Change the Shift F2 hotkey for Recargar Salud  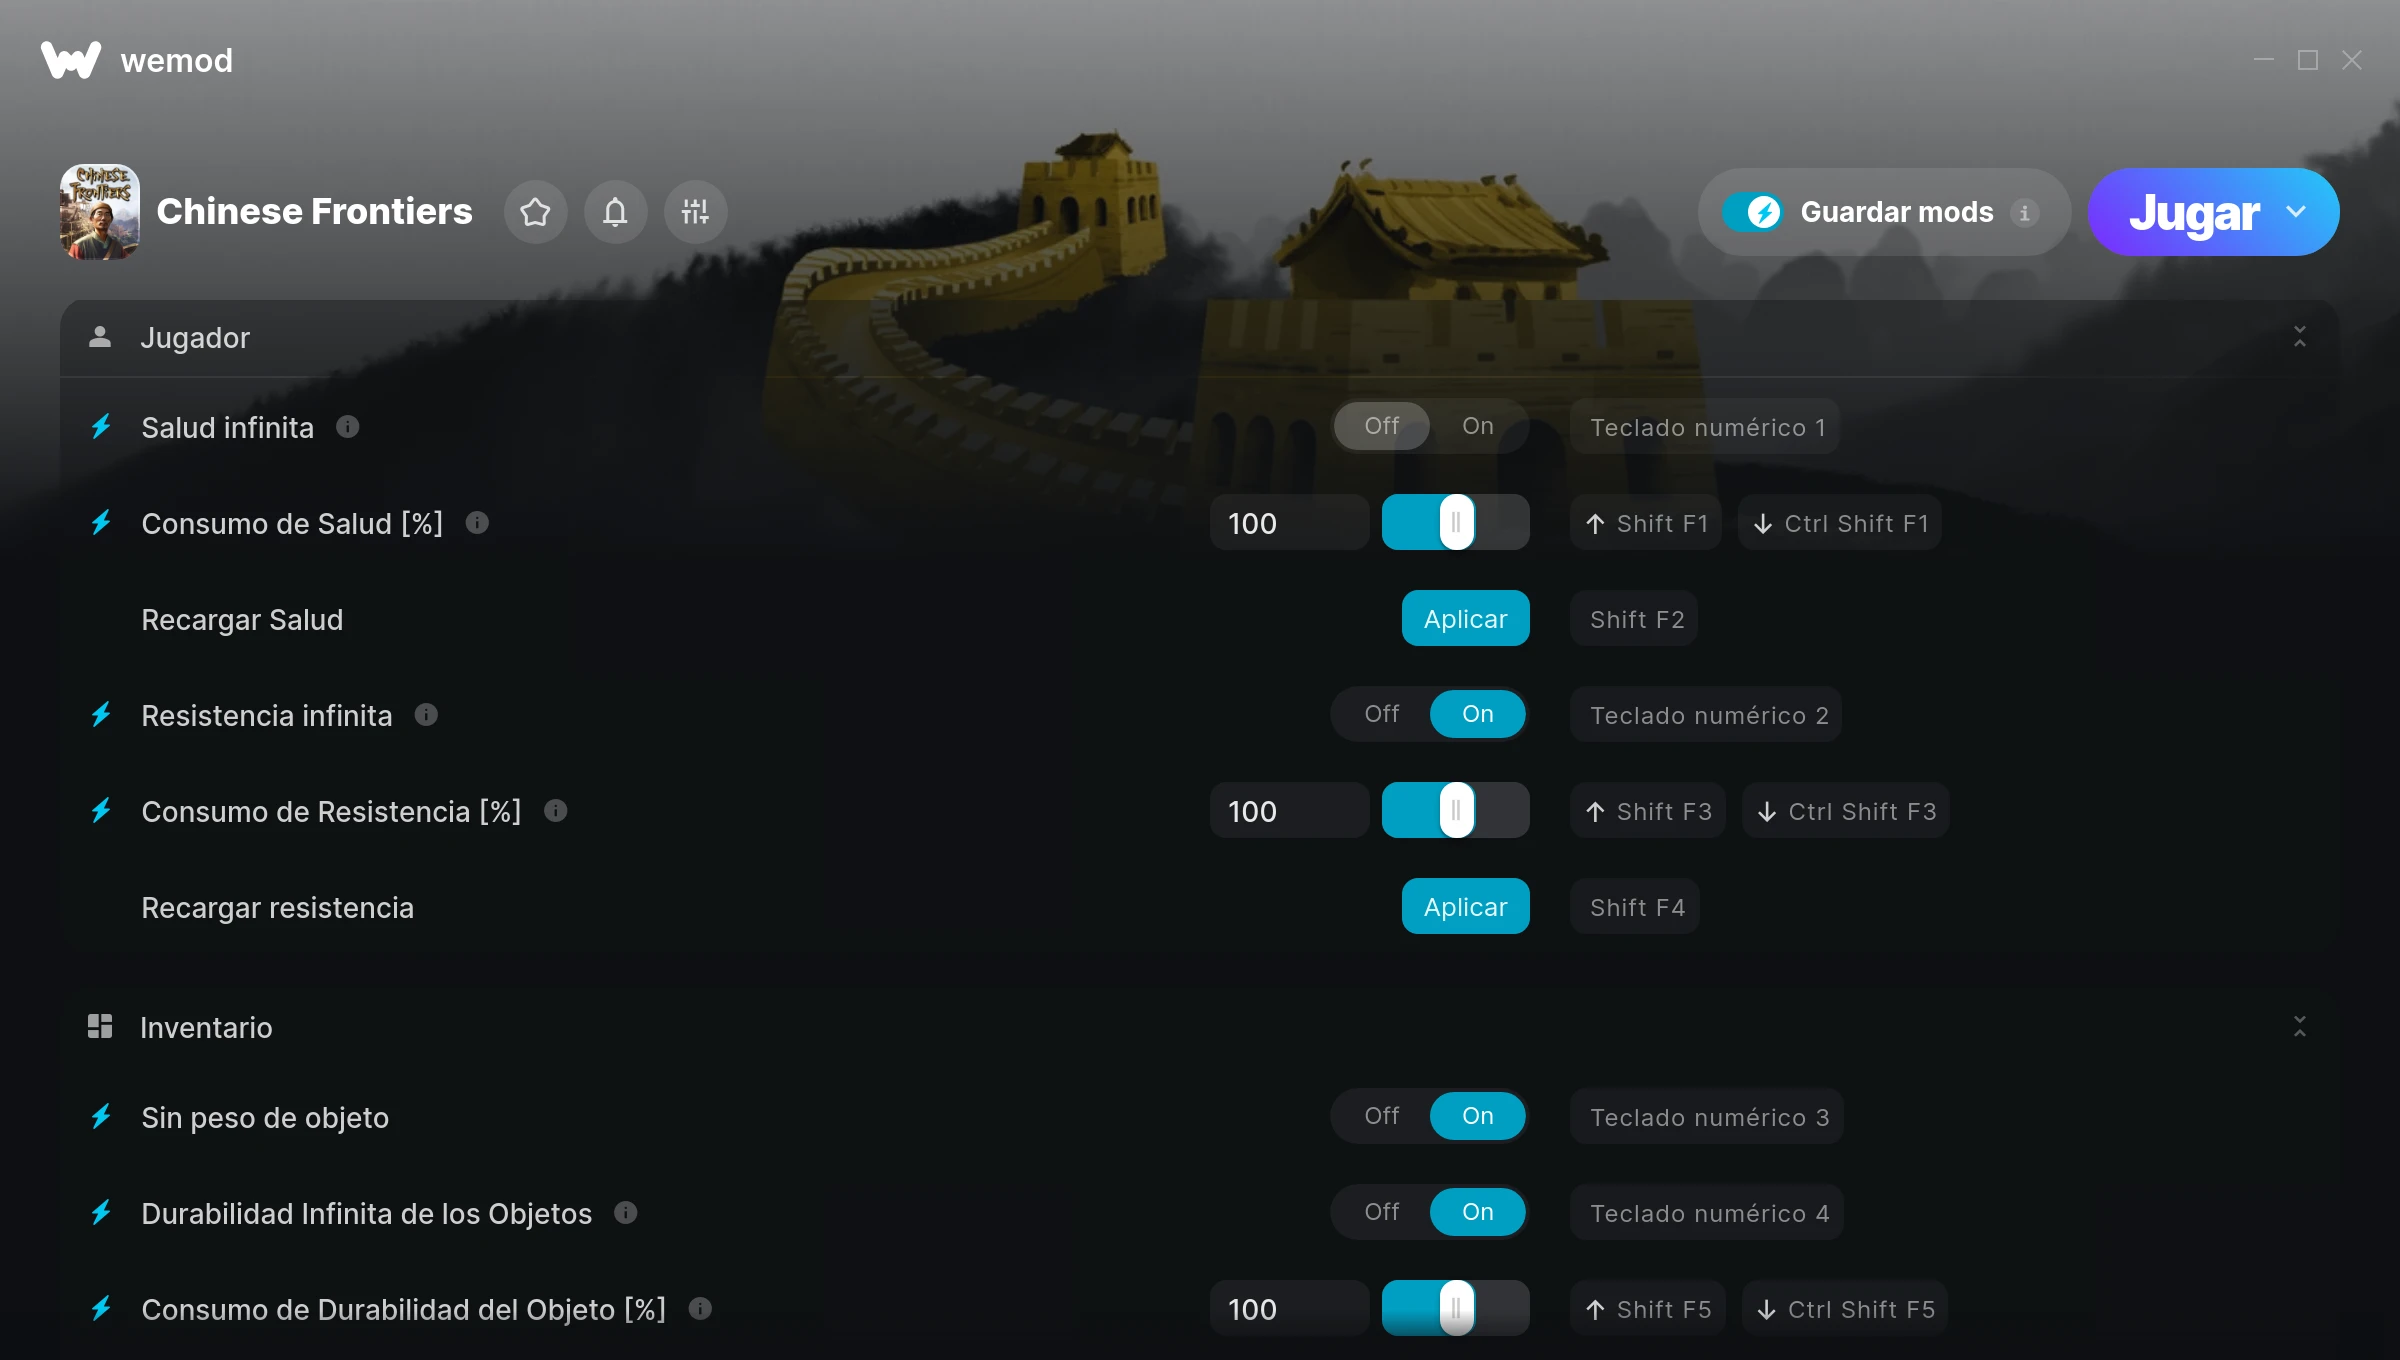point(1635,619)
